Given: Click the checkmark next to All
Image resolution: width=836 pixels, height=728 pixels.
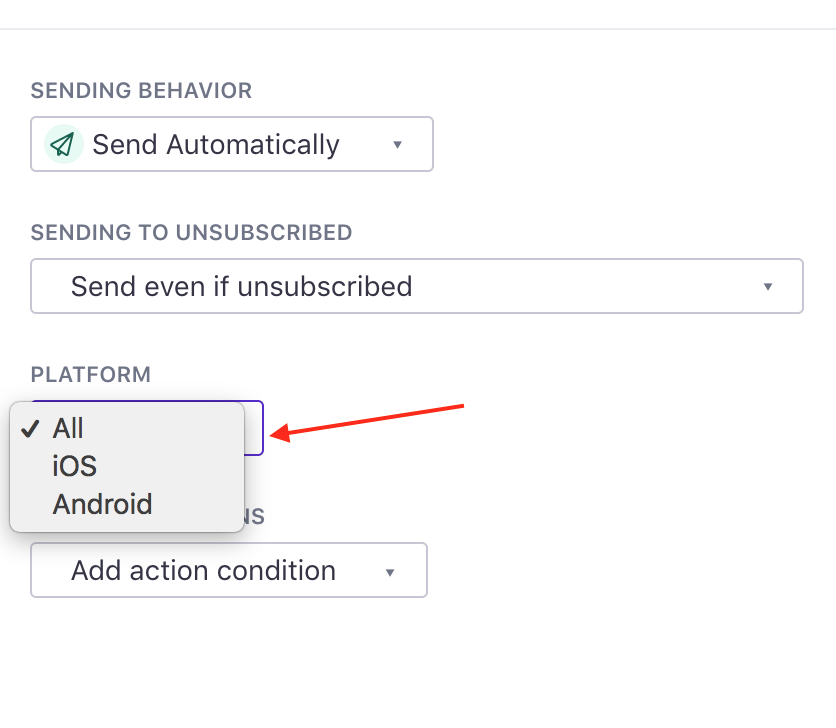Looking at the screenshot, I should tap(30, 428).
